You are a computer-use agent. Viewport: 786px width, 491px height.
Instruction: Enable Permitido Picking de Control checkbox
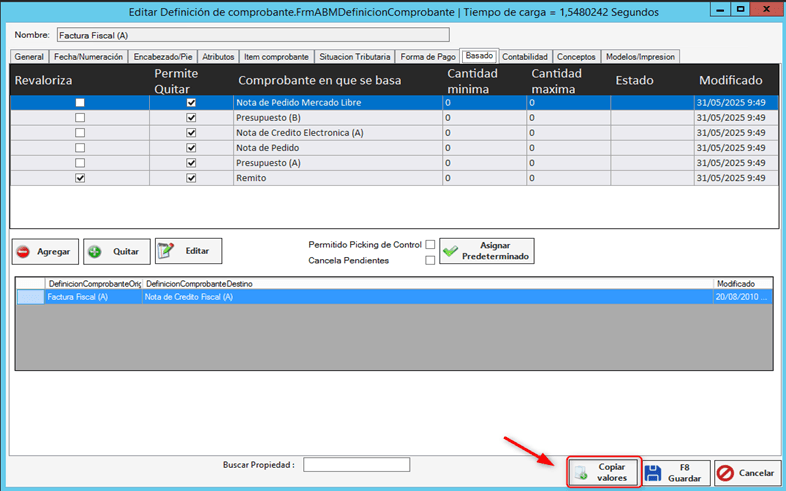(430, 244)
